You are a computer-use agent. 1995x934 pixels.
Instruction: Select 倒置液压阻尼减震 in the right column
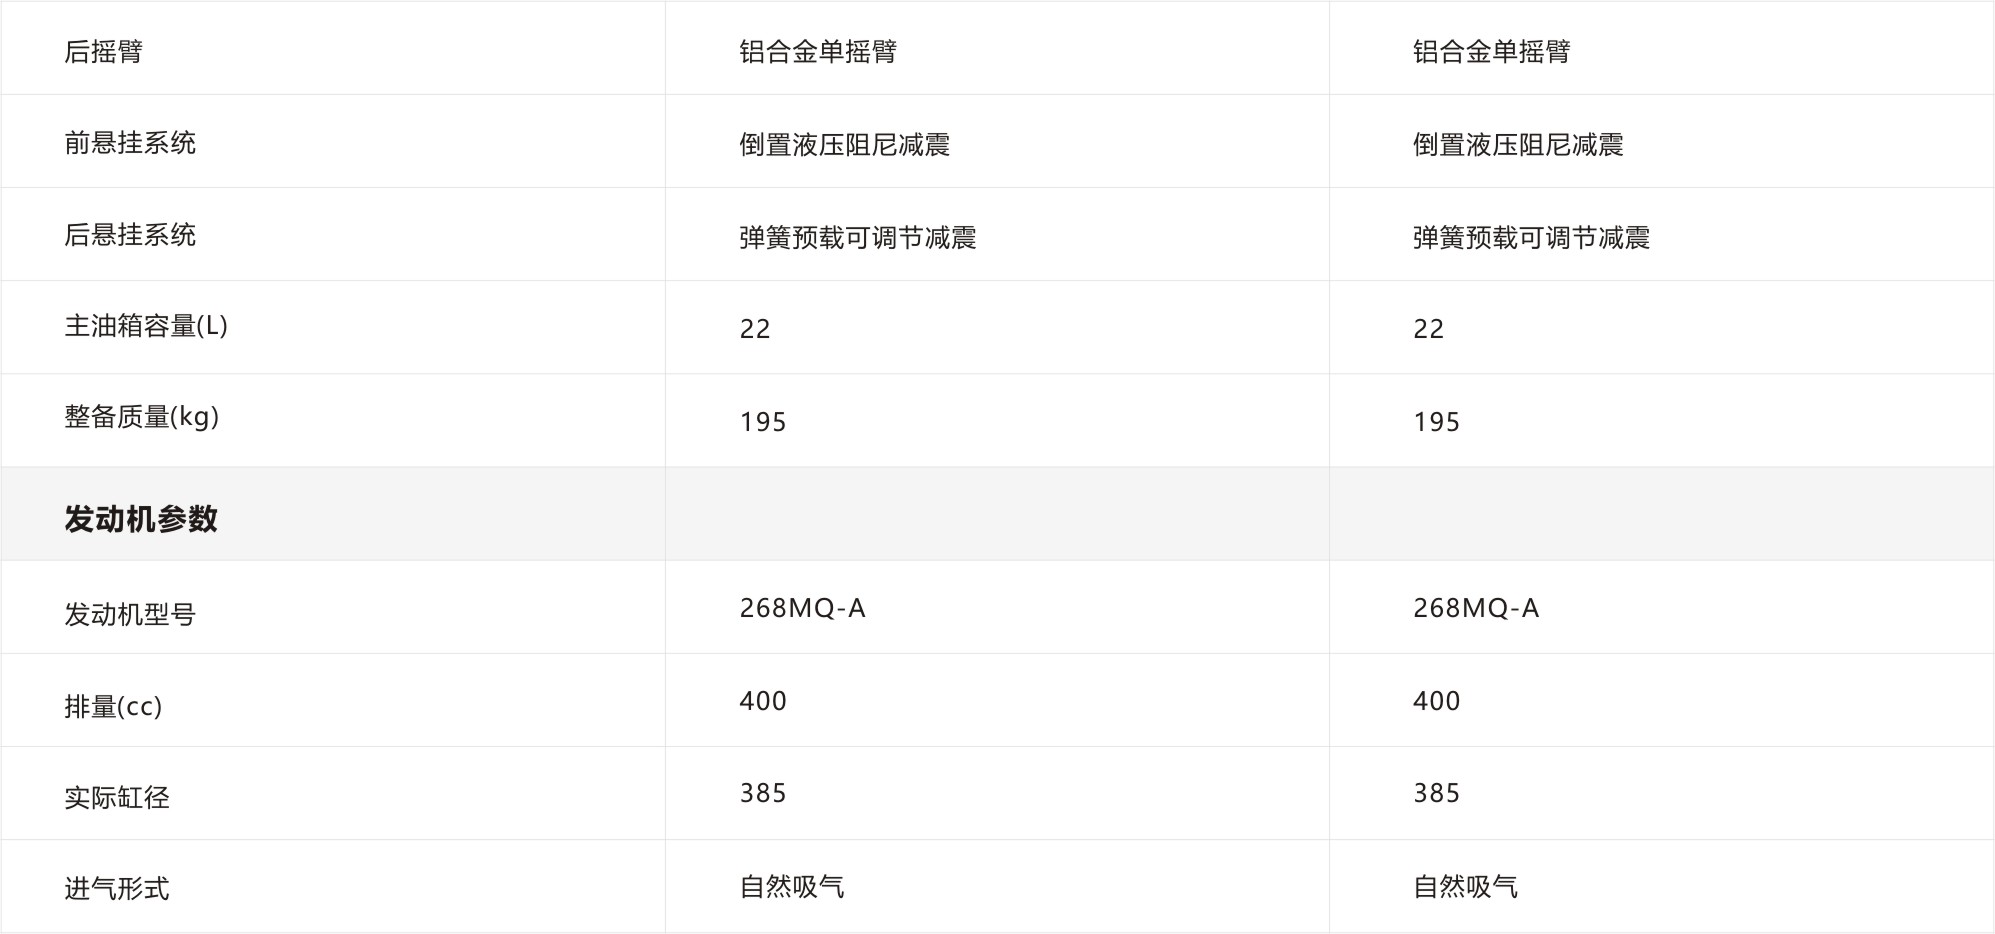coord(1518,145)
